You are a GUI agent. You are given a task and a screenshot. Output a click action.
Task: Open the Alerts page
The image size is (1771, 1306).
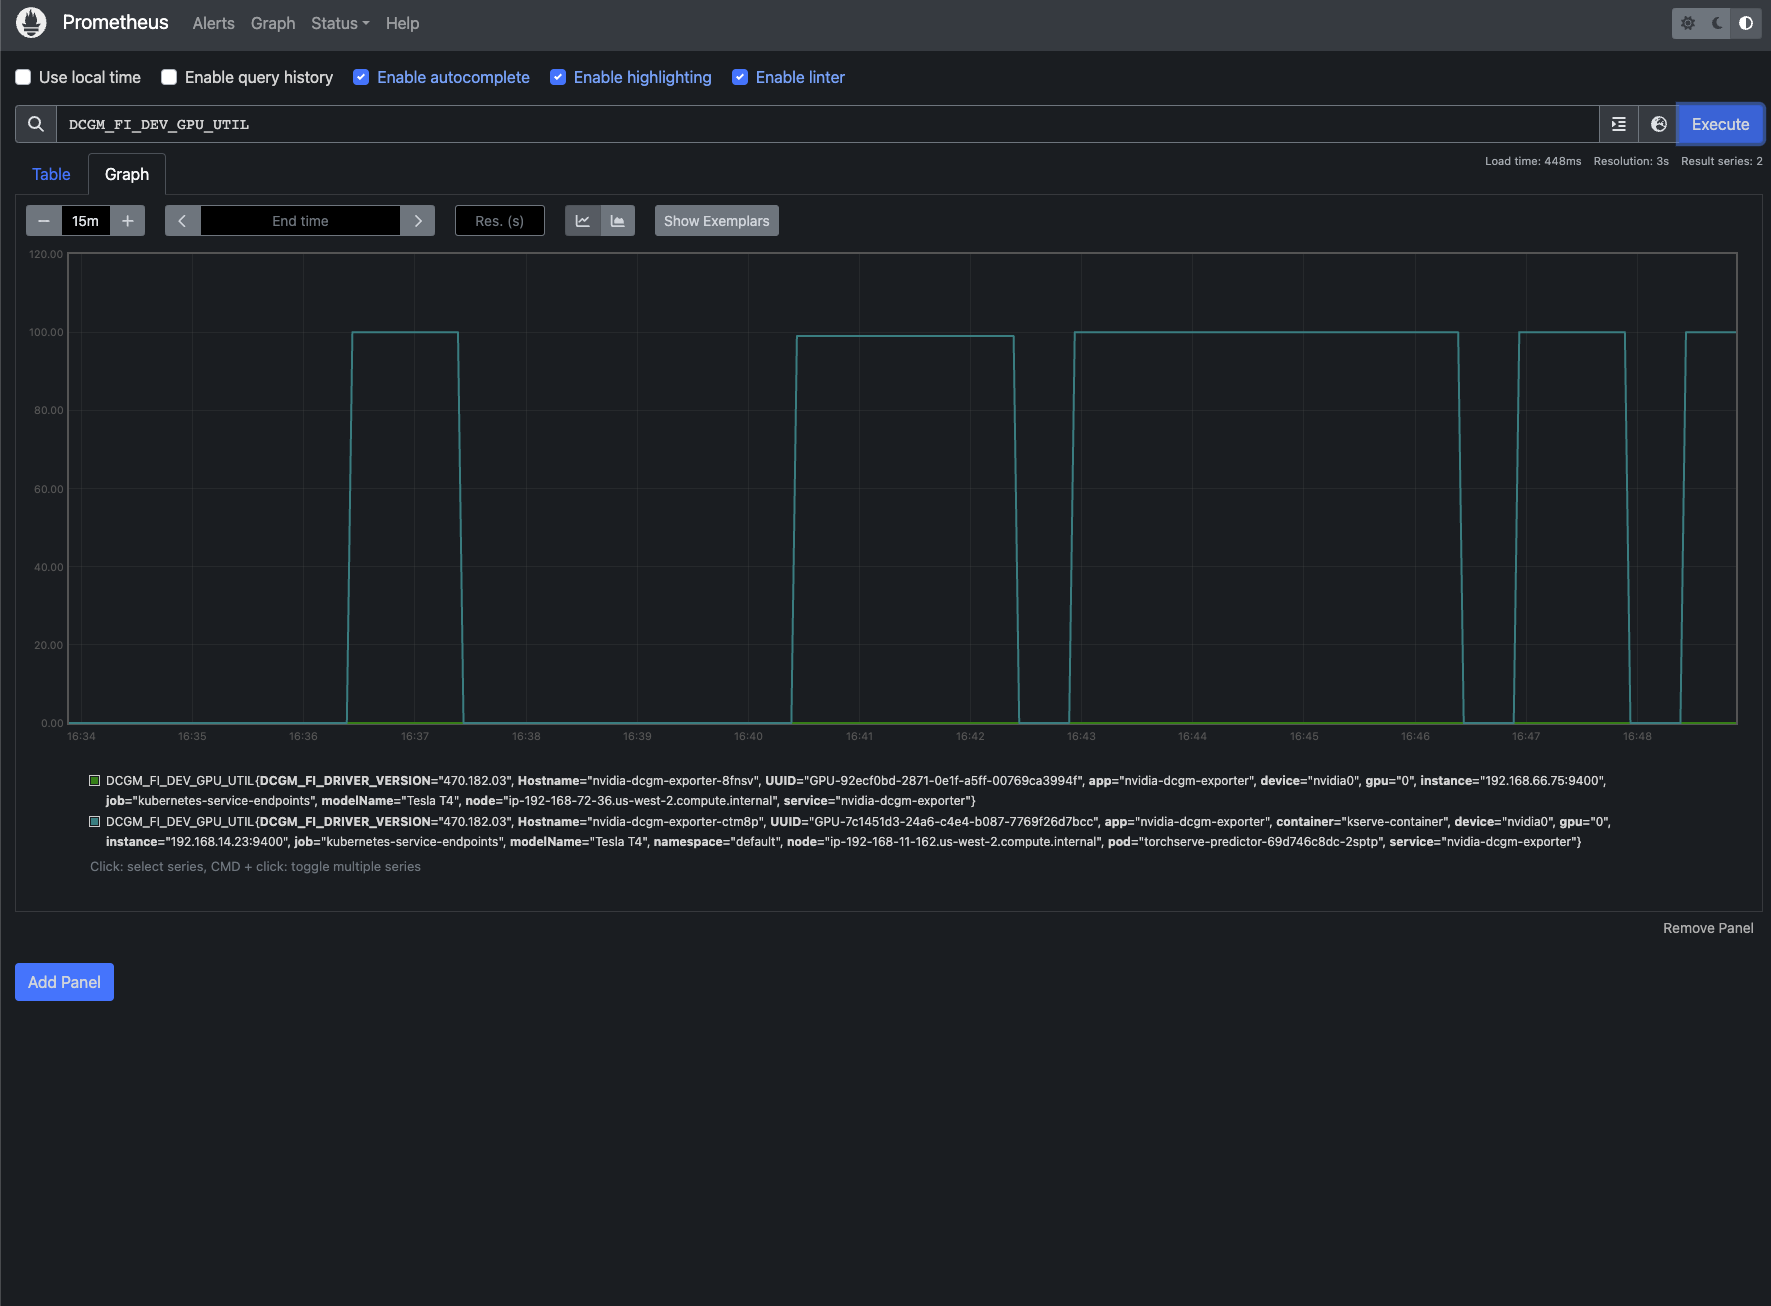click(213, 23)
